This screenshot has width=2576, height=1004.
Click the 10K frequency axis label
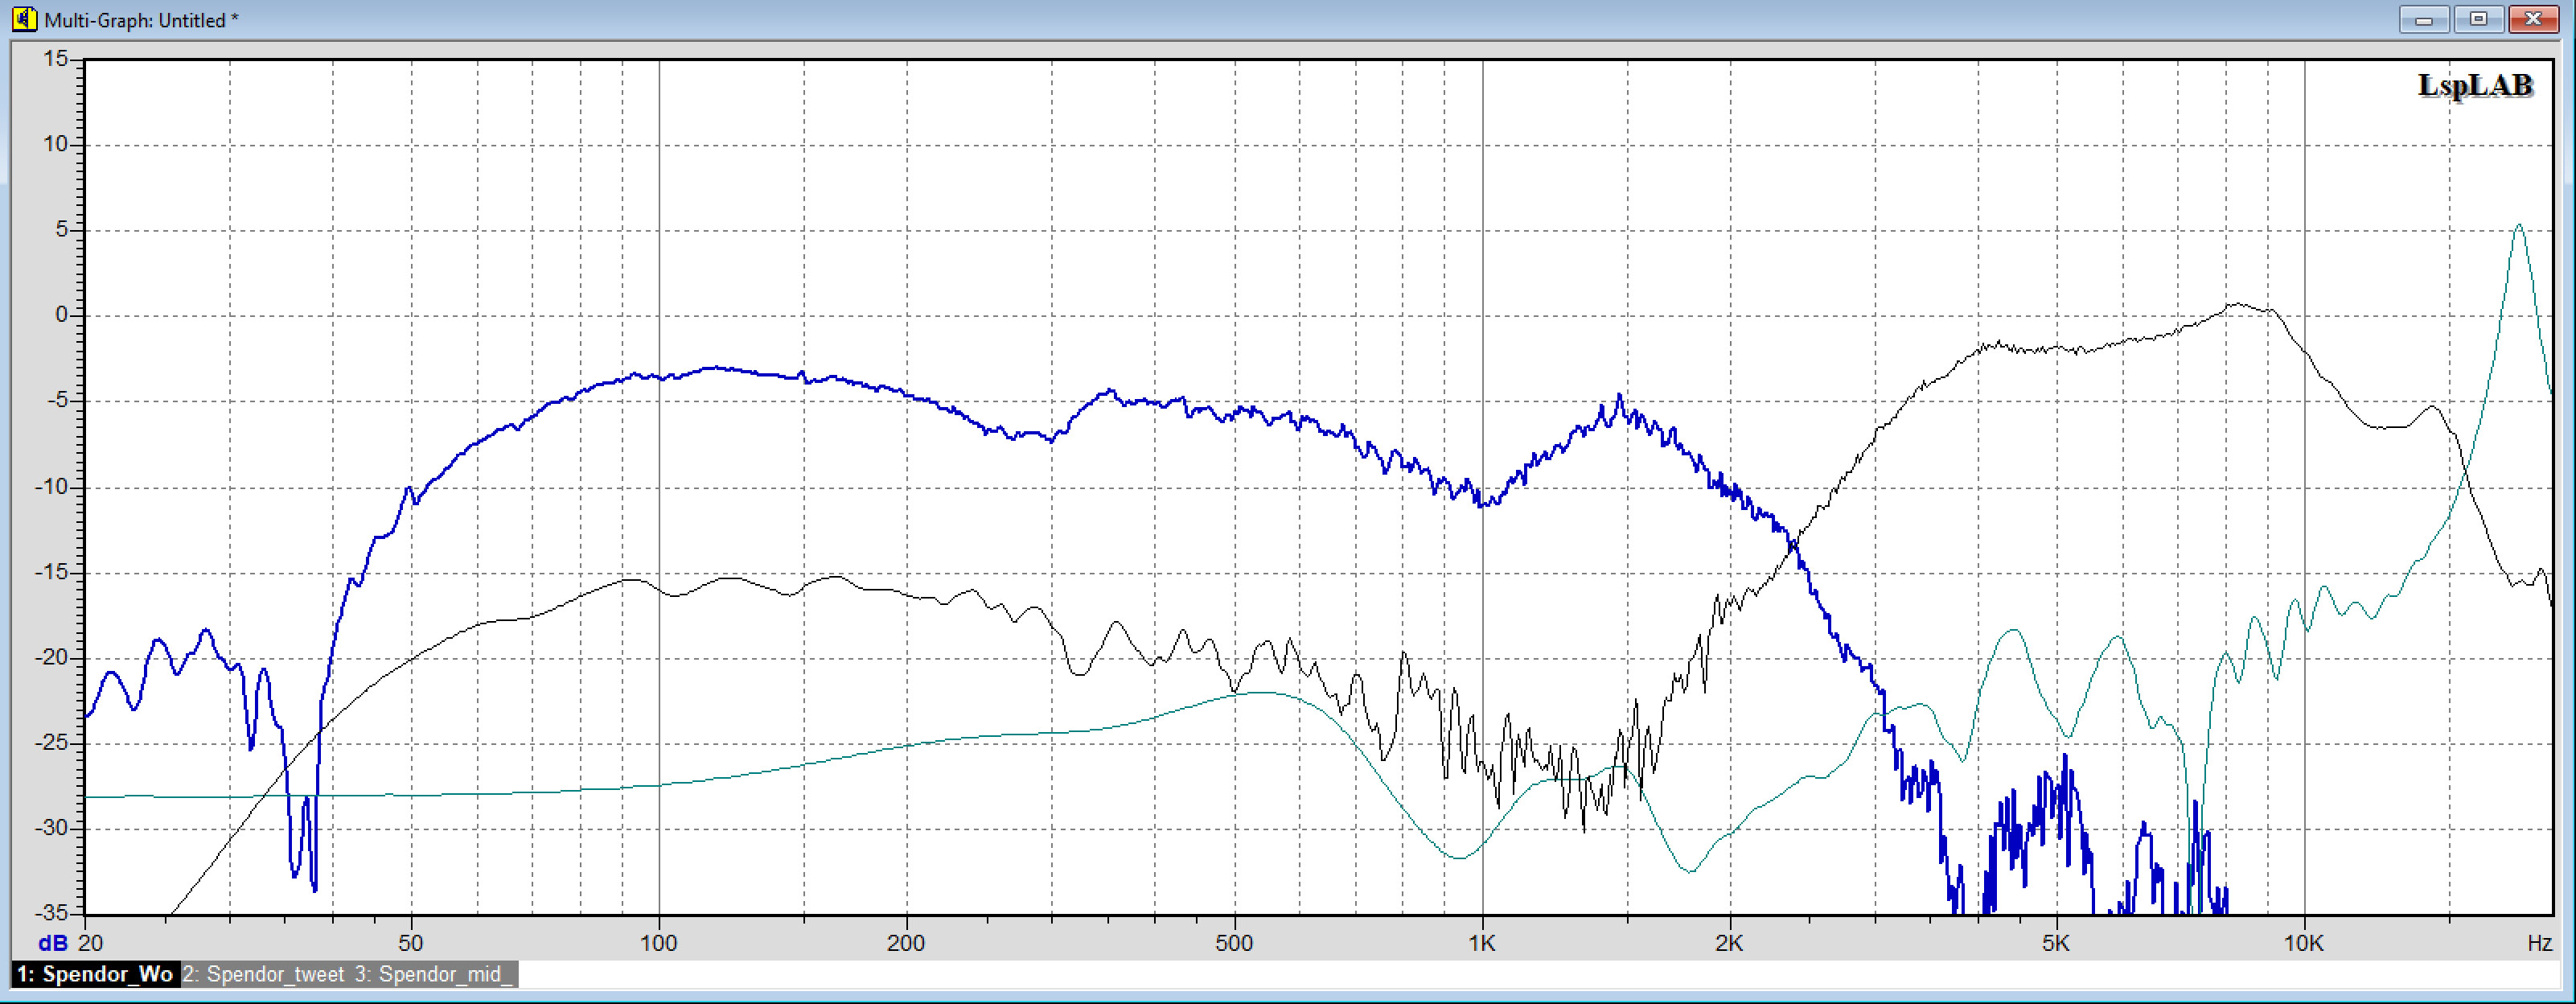pos(2303,943)
